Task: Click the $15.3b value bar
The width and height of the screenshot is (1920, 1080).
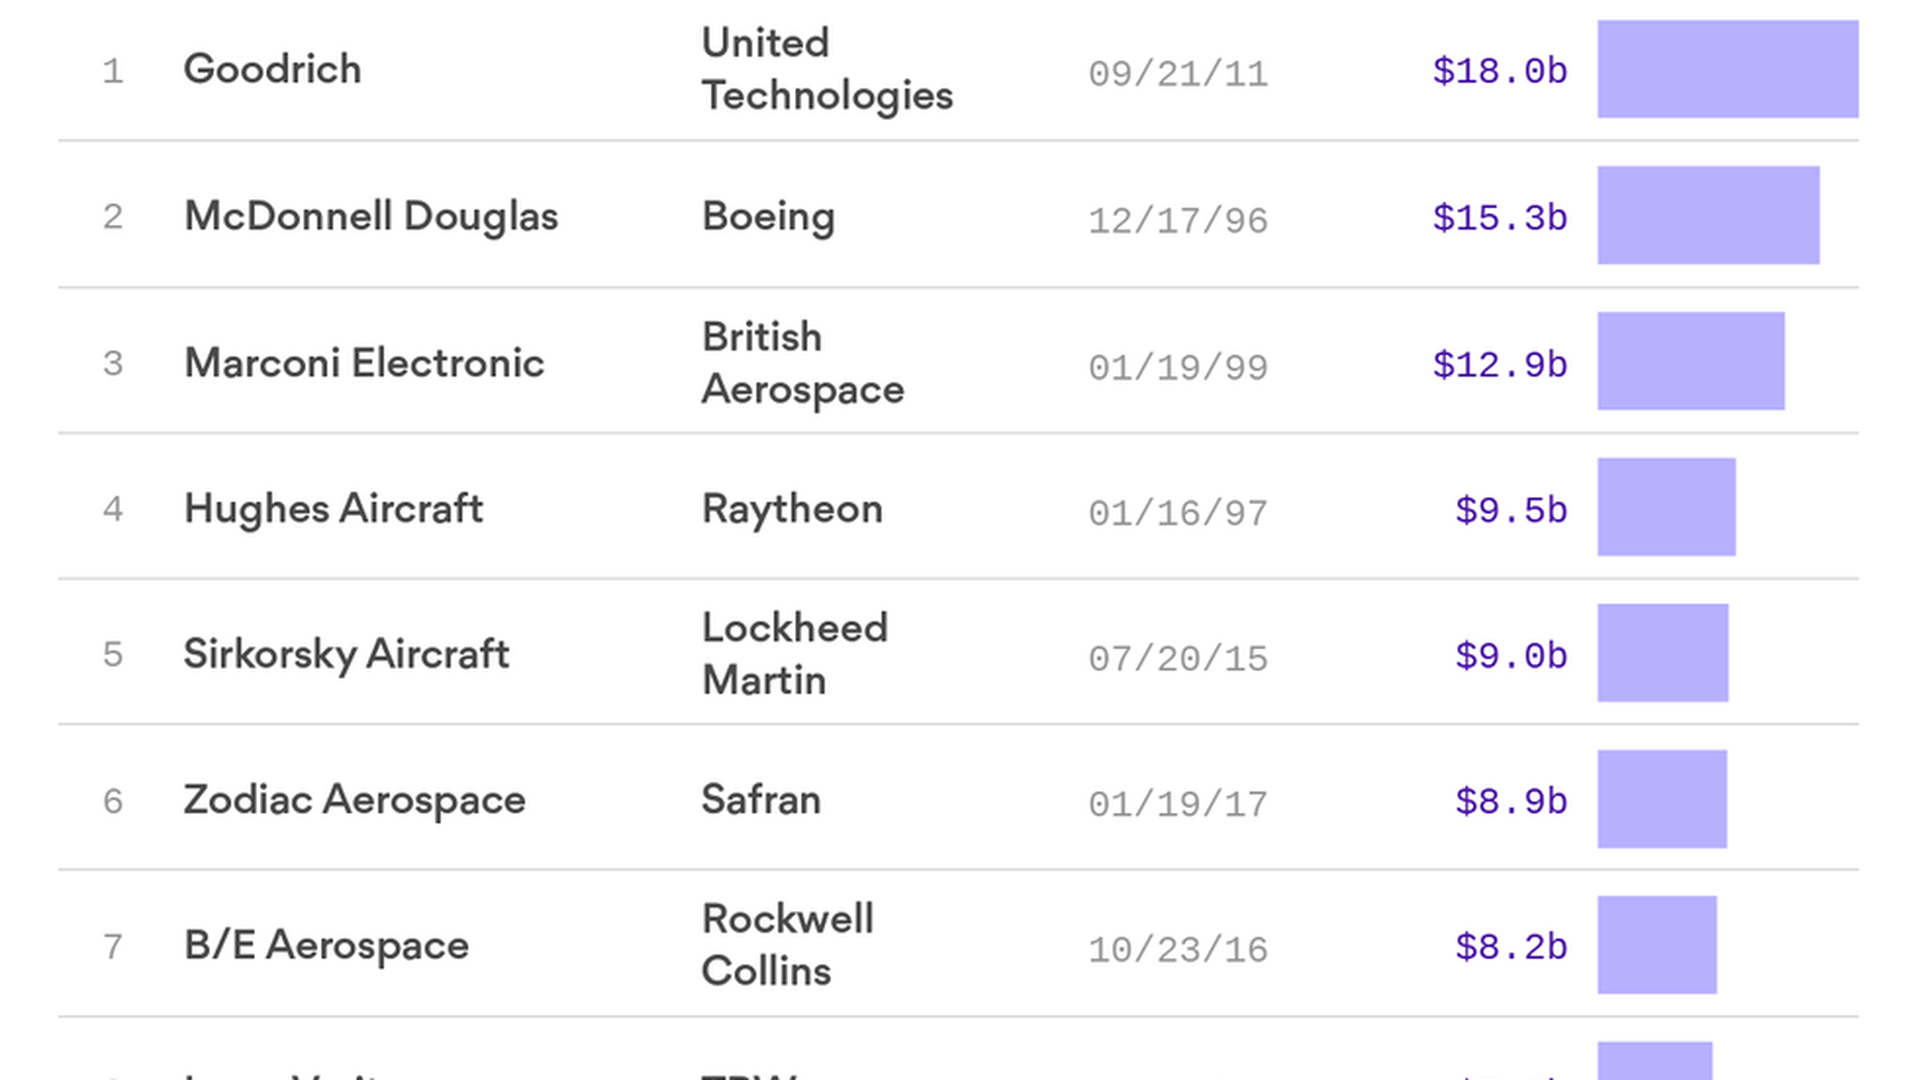Action: pyautogui.click(x=1708, y=215)
